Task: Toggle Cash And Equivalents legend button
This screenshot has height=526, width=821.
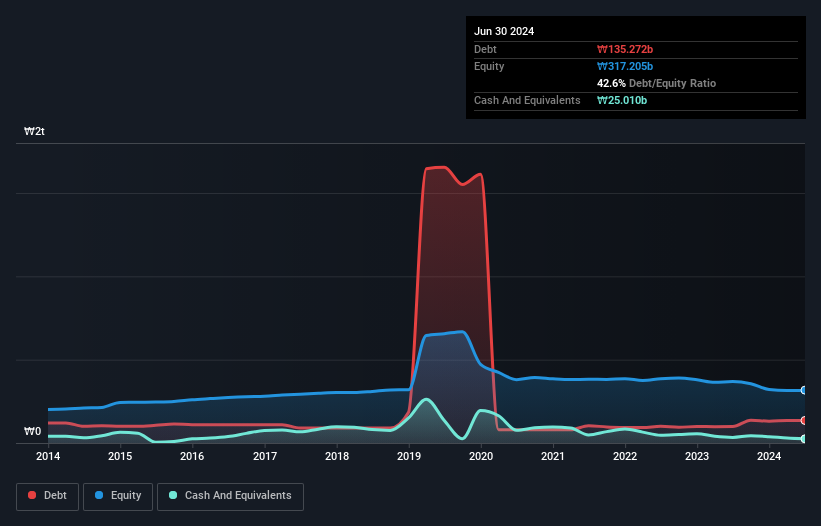Action: (x=230, y=496)
